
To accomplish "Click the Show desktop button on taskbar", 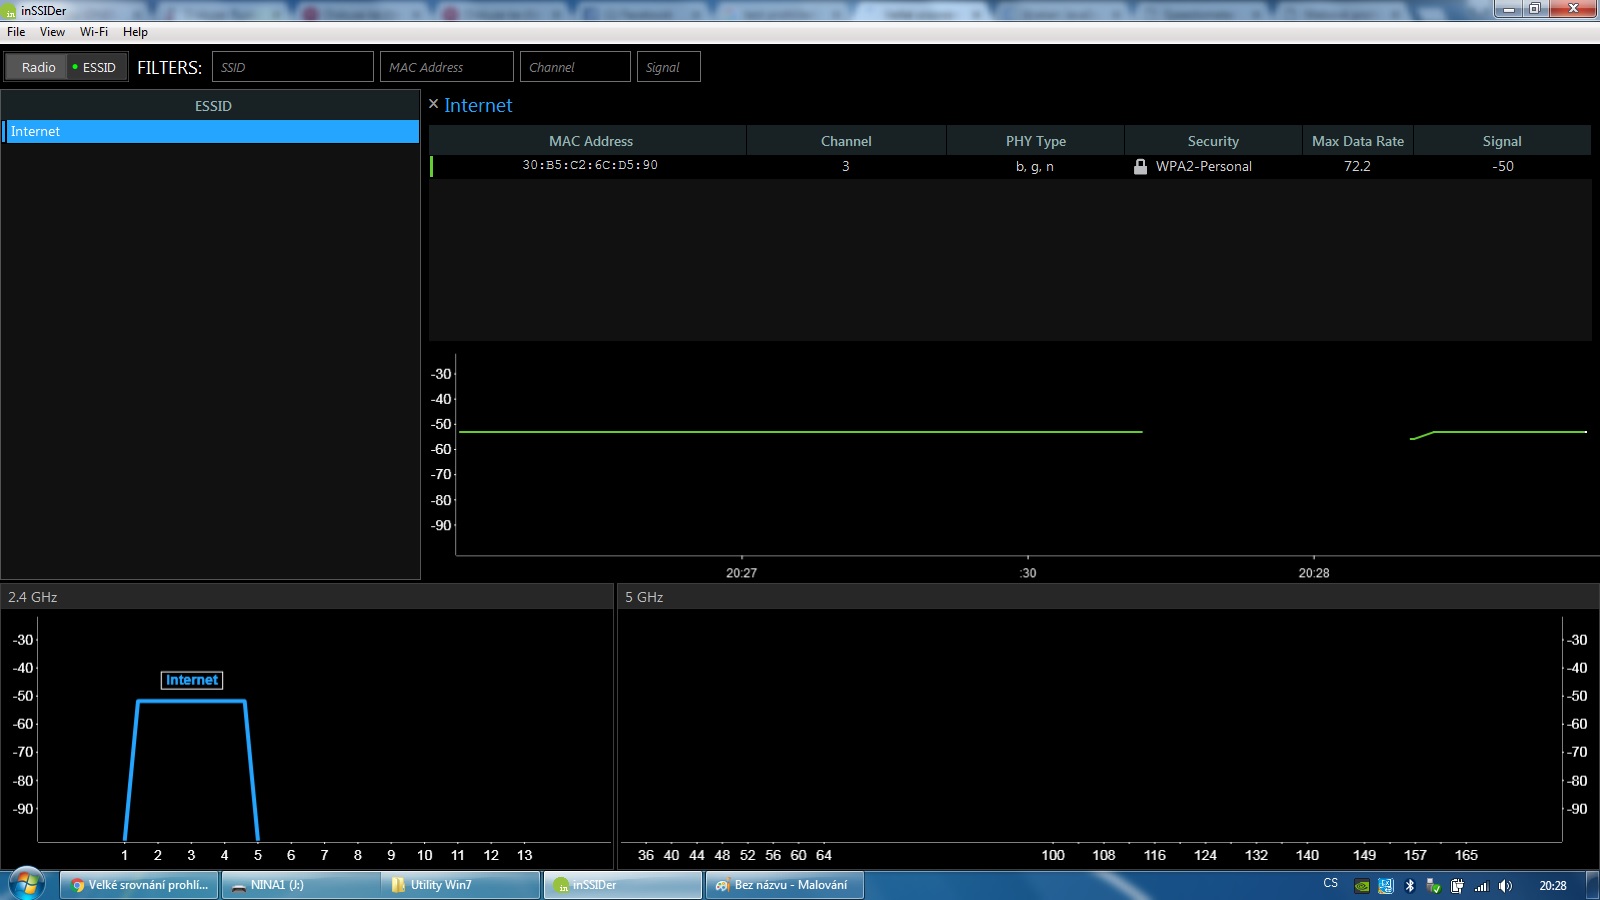I will point(1592,885).
